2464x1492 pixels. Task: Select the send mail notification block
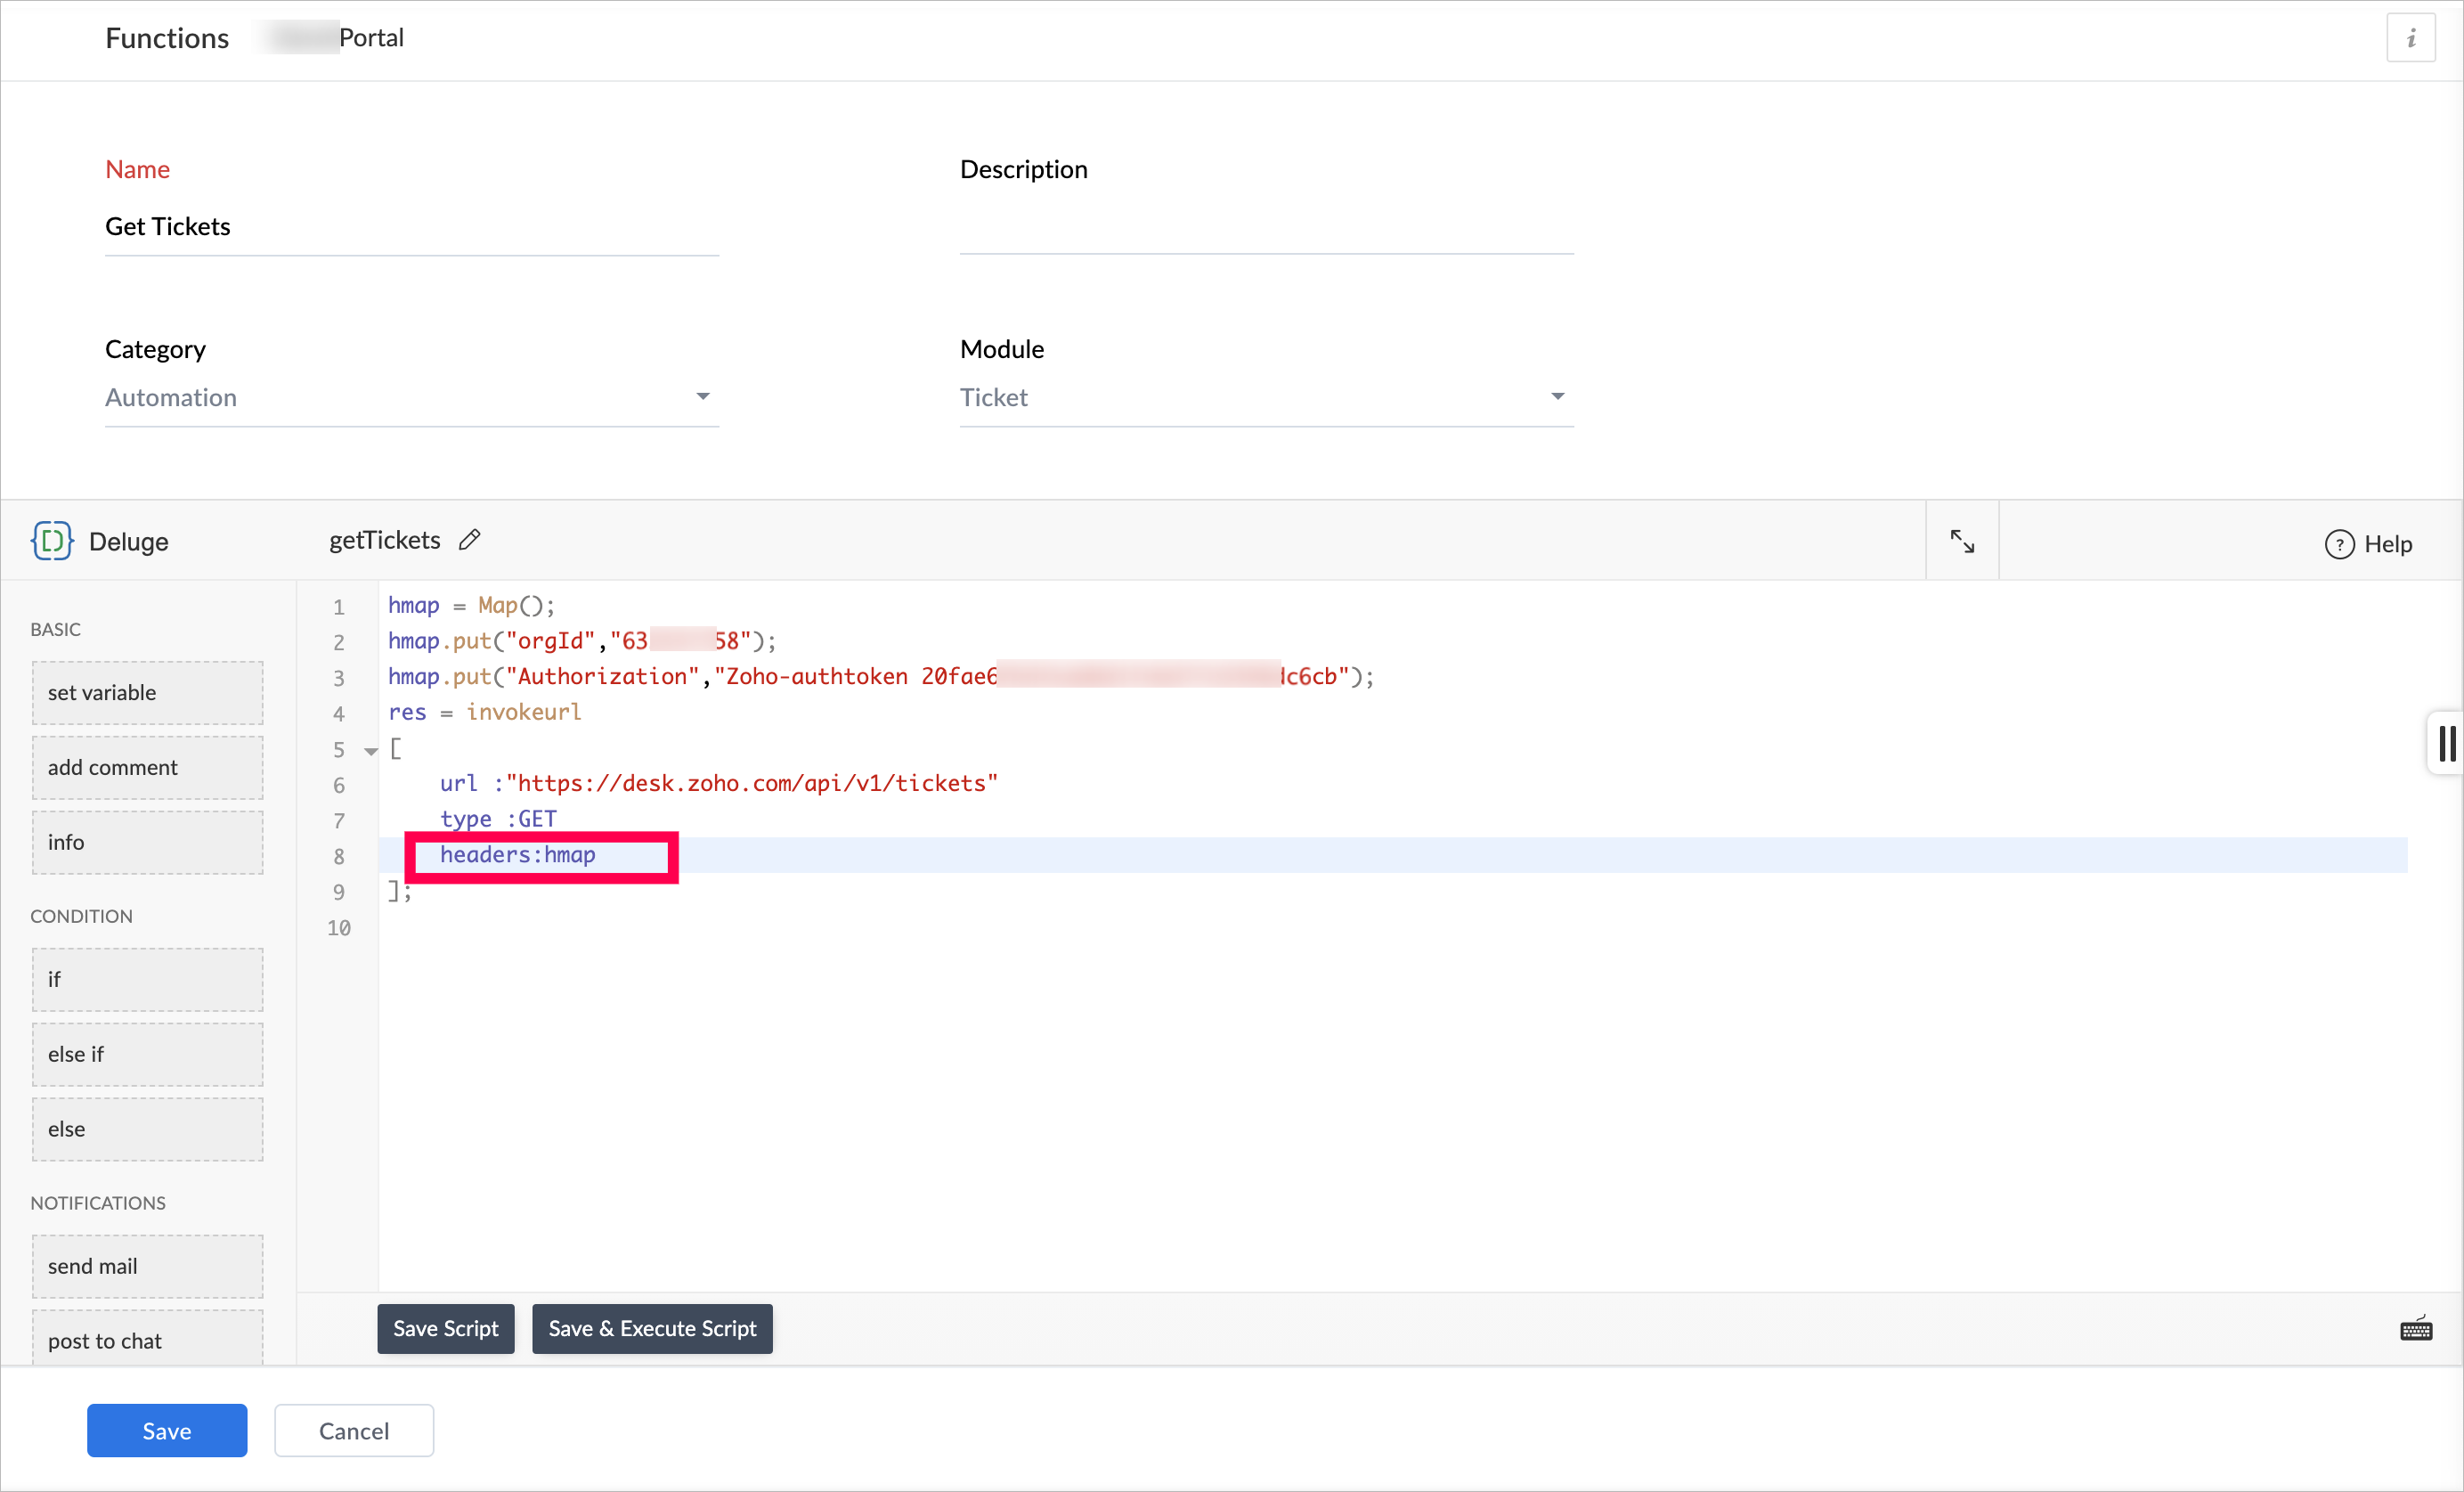click(147, 1266)
